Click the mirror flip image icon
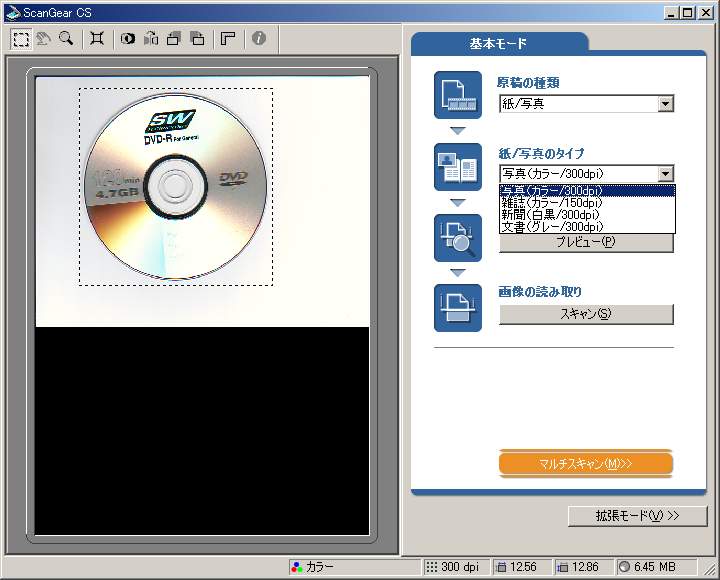 tap(151, 39)
